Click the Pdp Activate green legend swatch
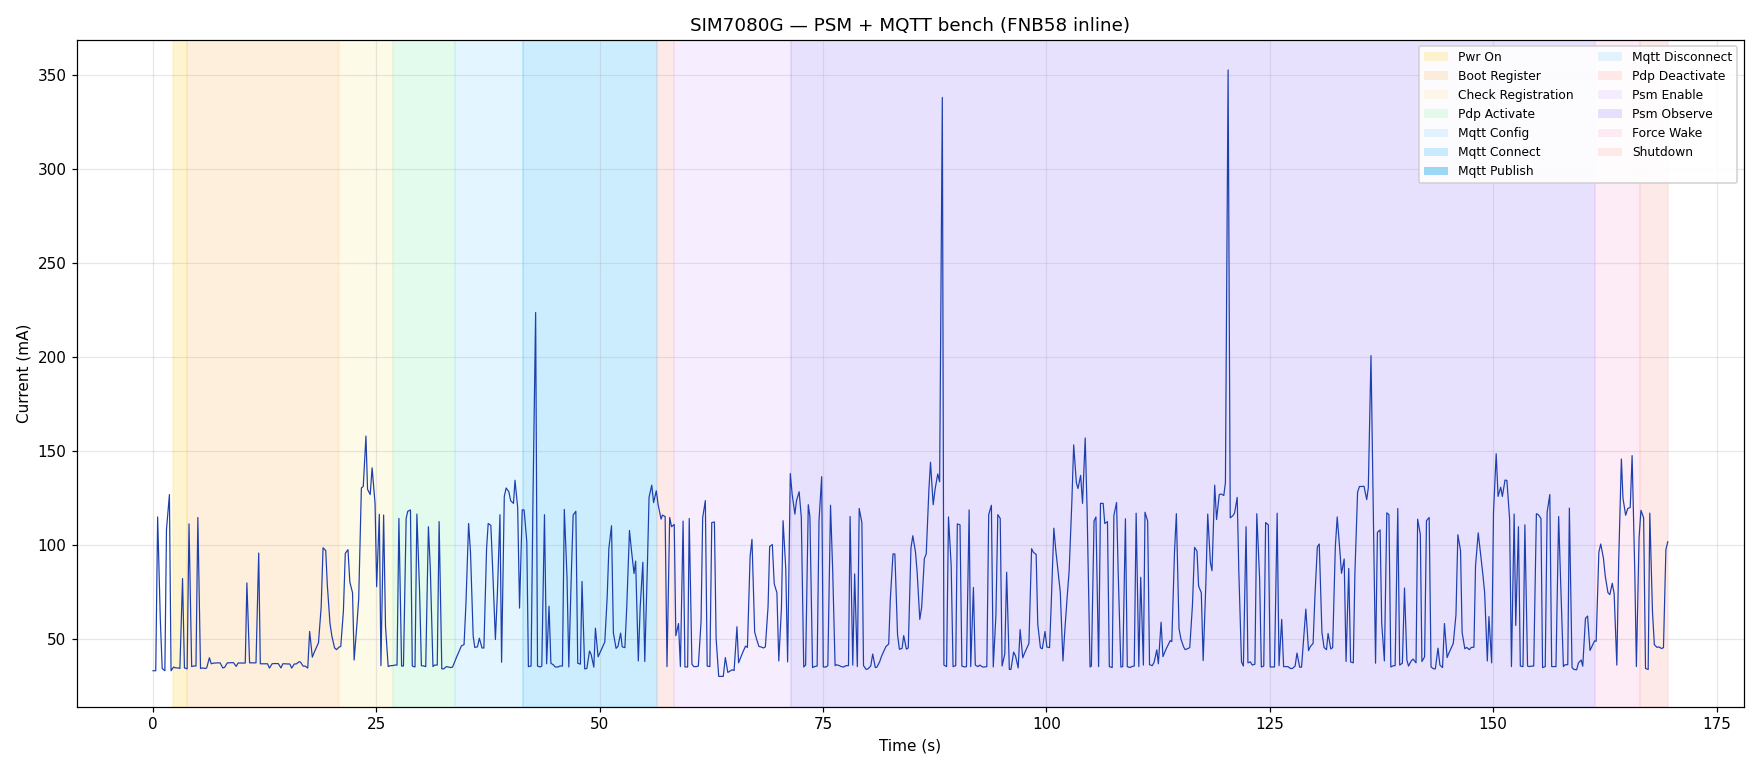 [x=1436, y=114]
